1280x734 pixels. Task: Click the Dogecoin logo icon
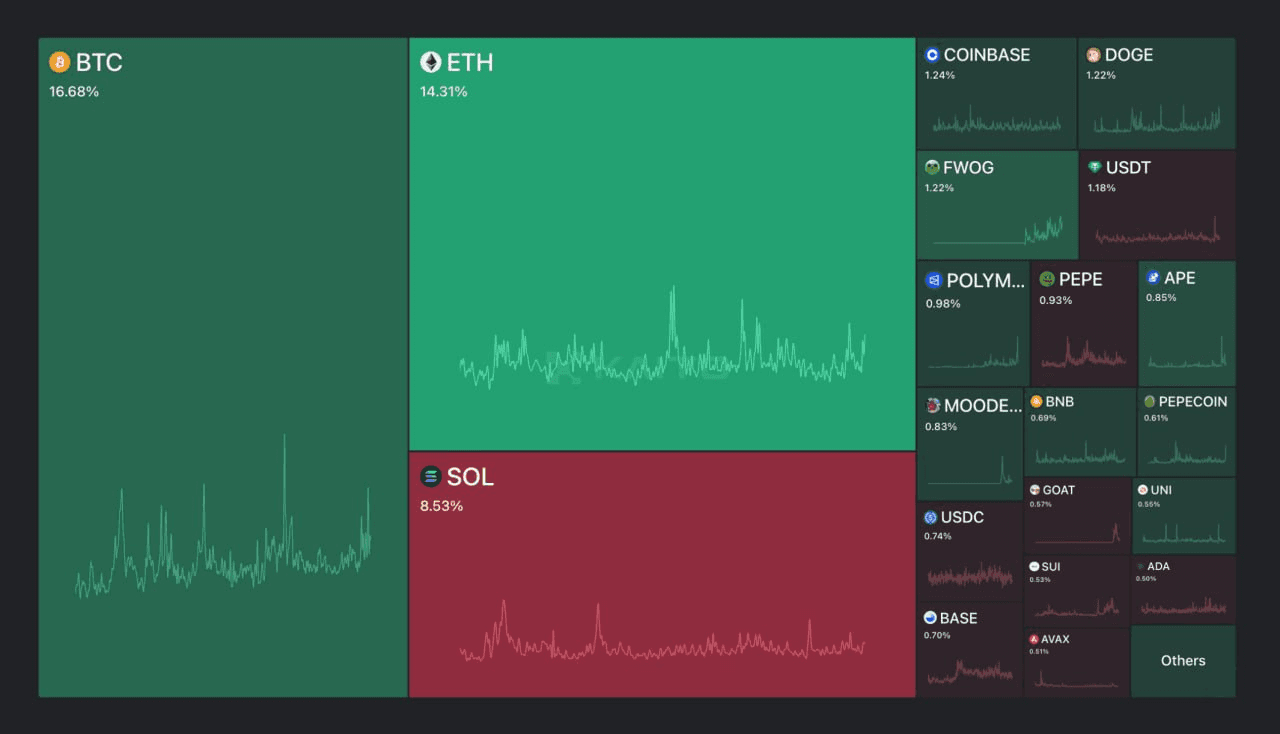pyautogui.click(x=1094, y=55)
